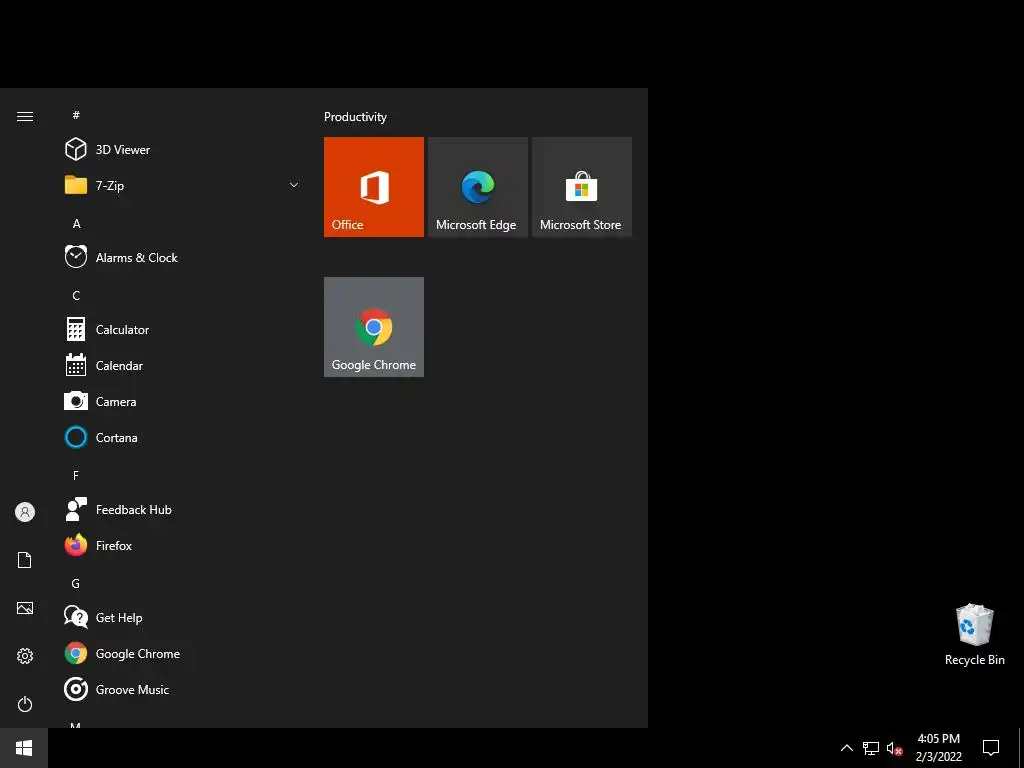Expand the Start menu hamburger button

tap(25, 116)
